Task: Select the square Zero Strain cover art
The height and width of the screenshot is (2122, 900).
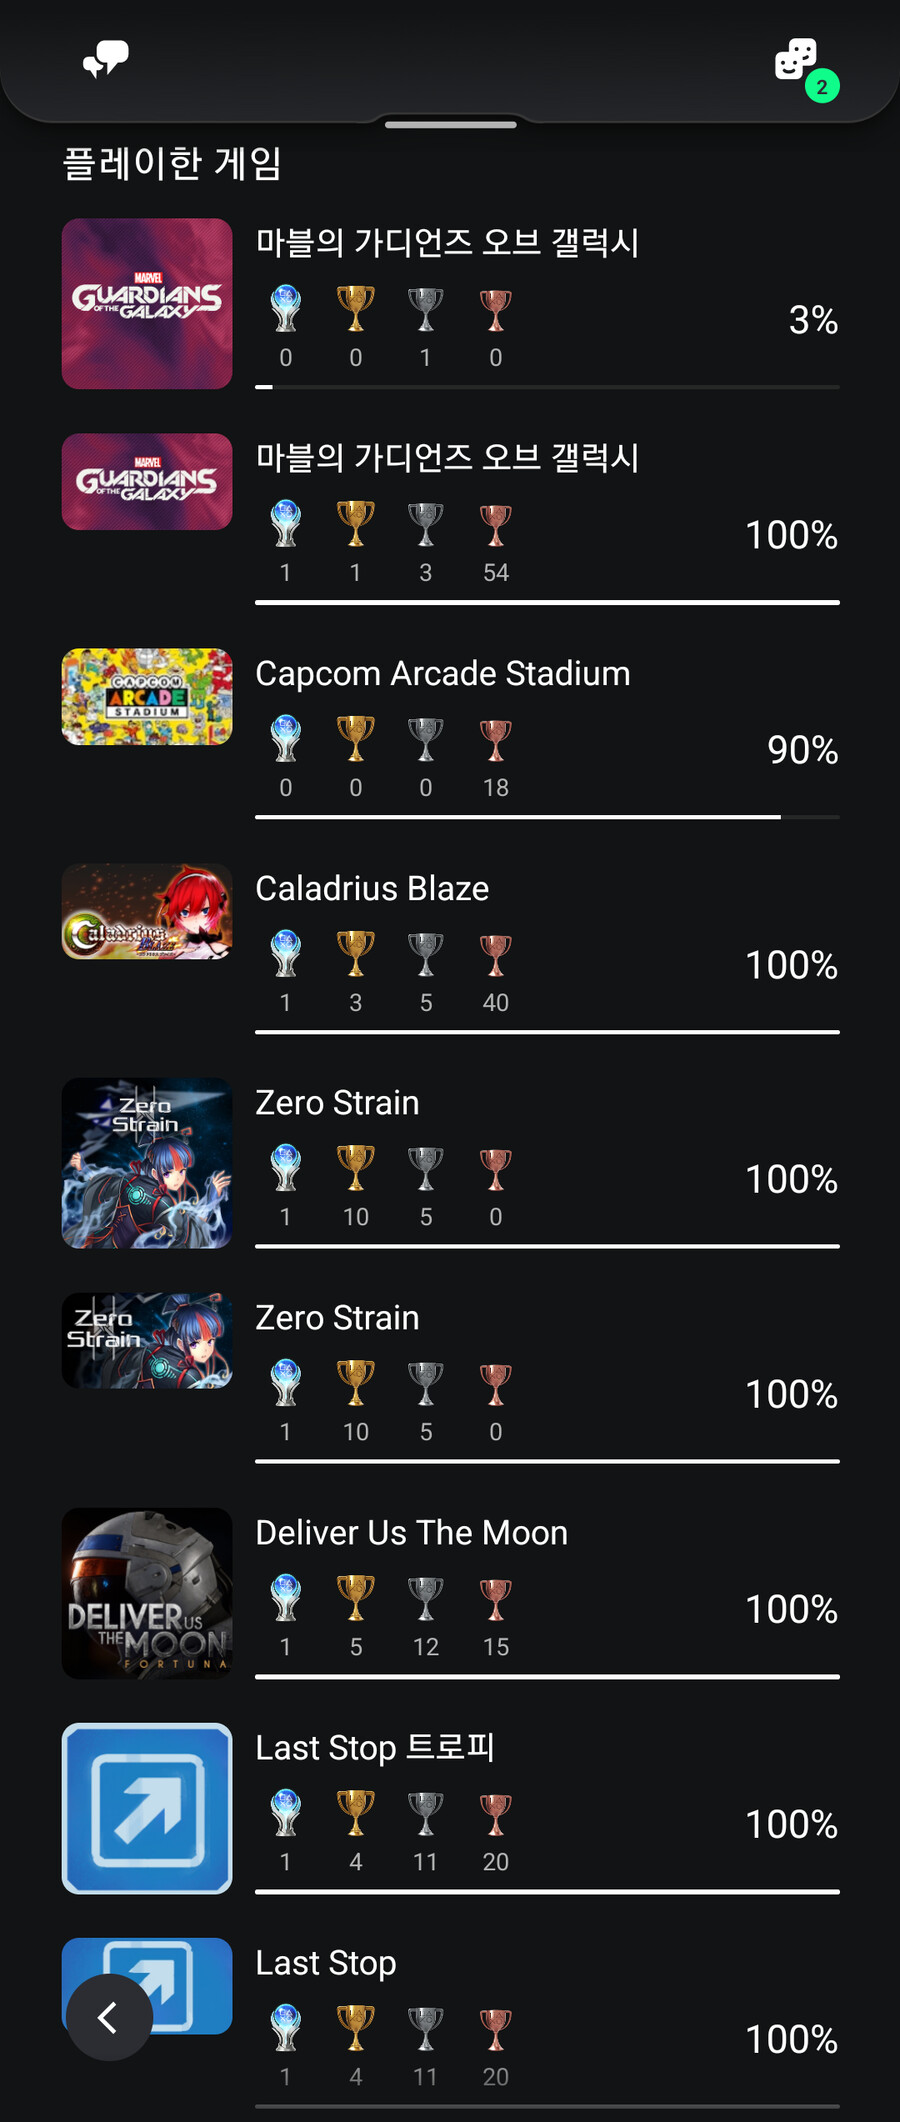Action: pyautogui.click(x=147, y=1163)
